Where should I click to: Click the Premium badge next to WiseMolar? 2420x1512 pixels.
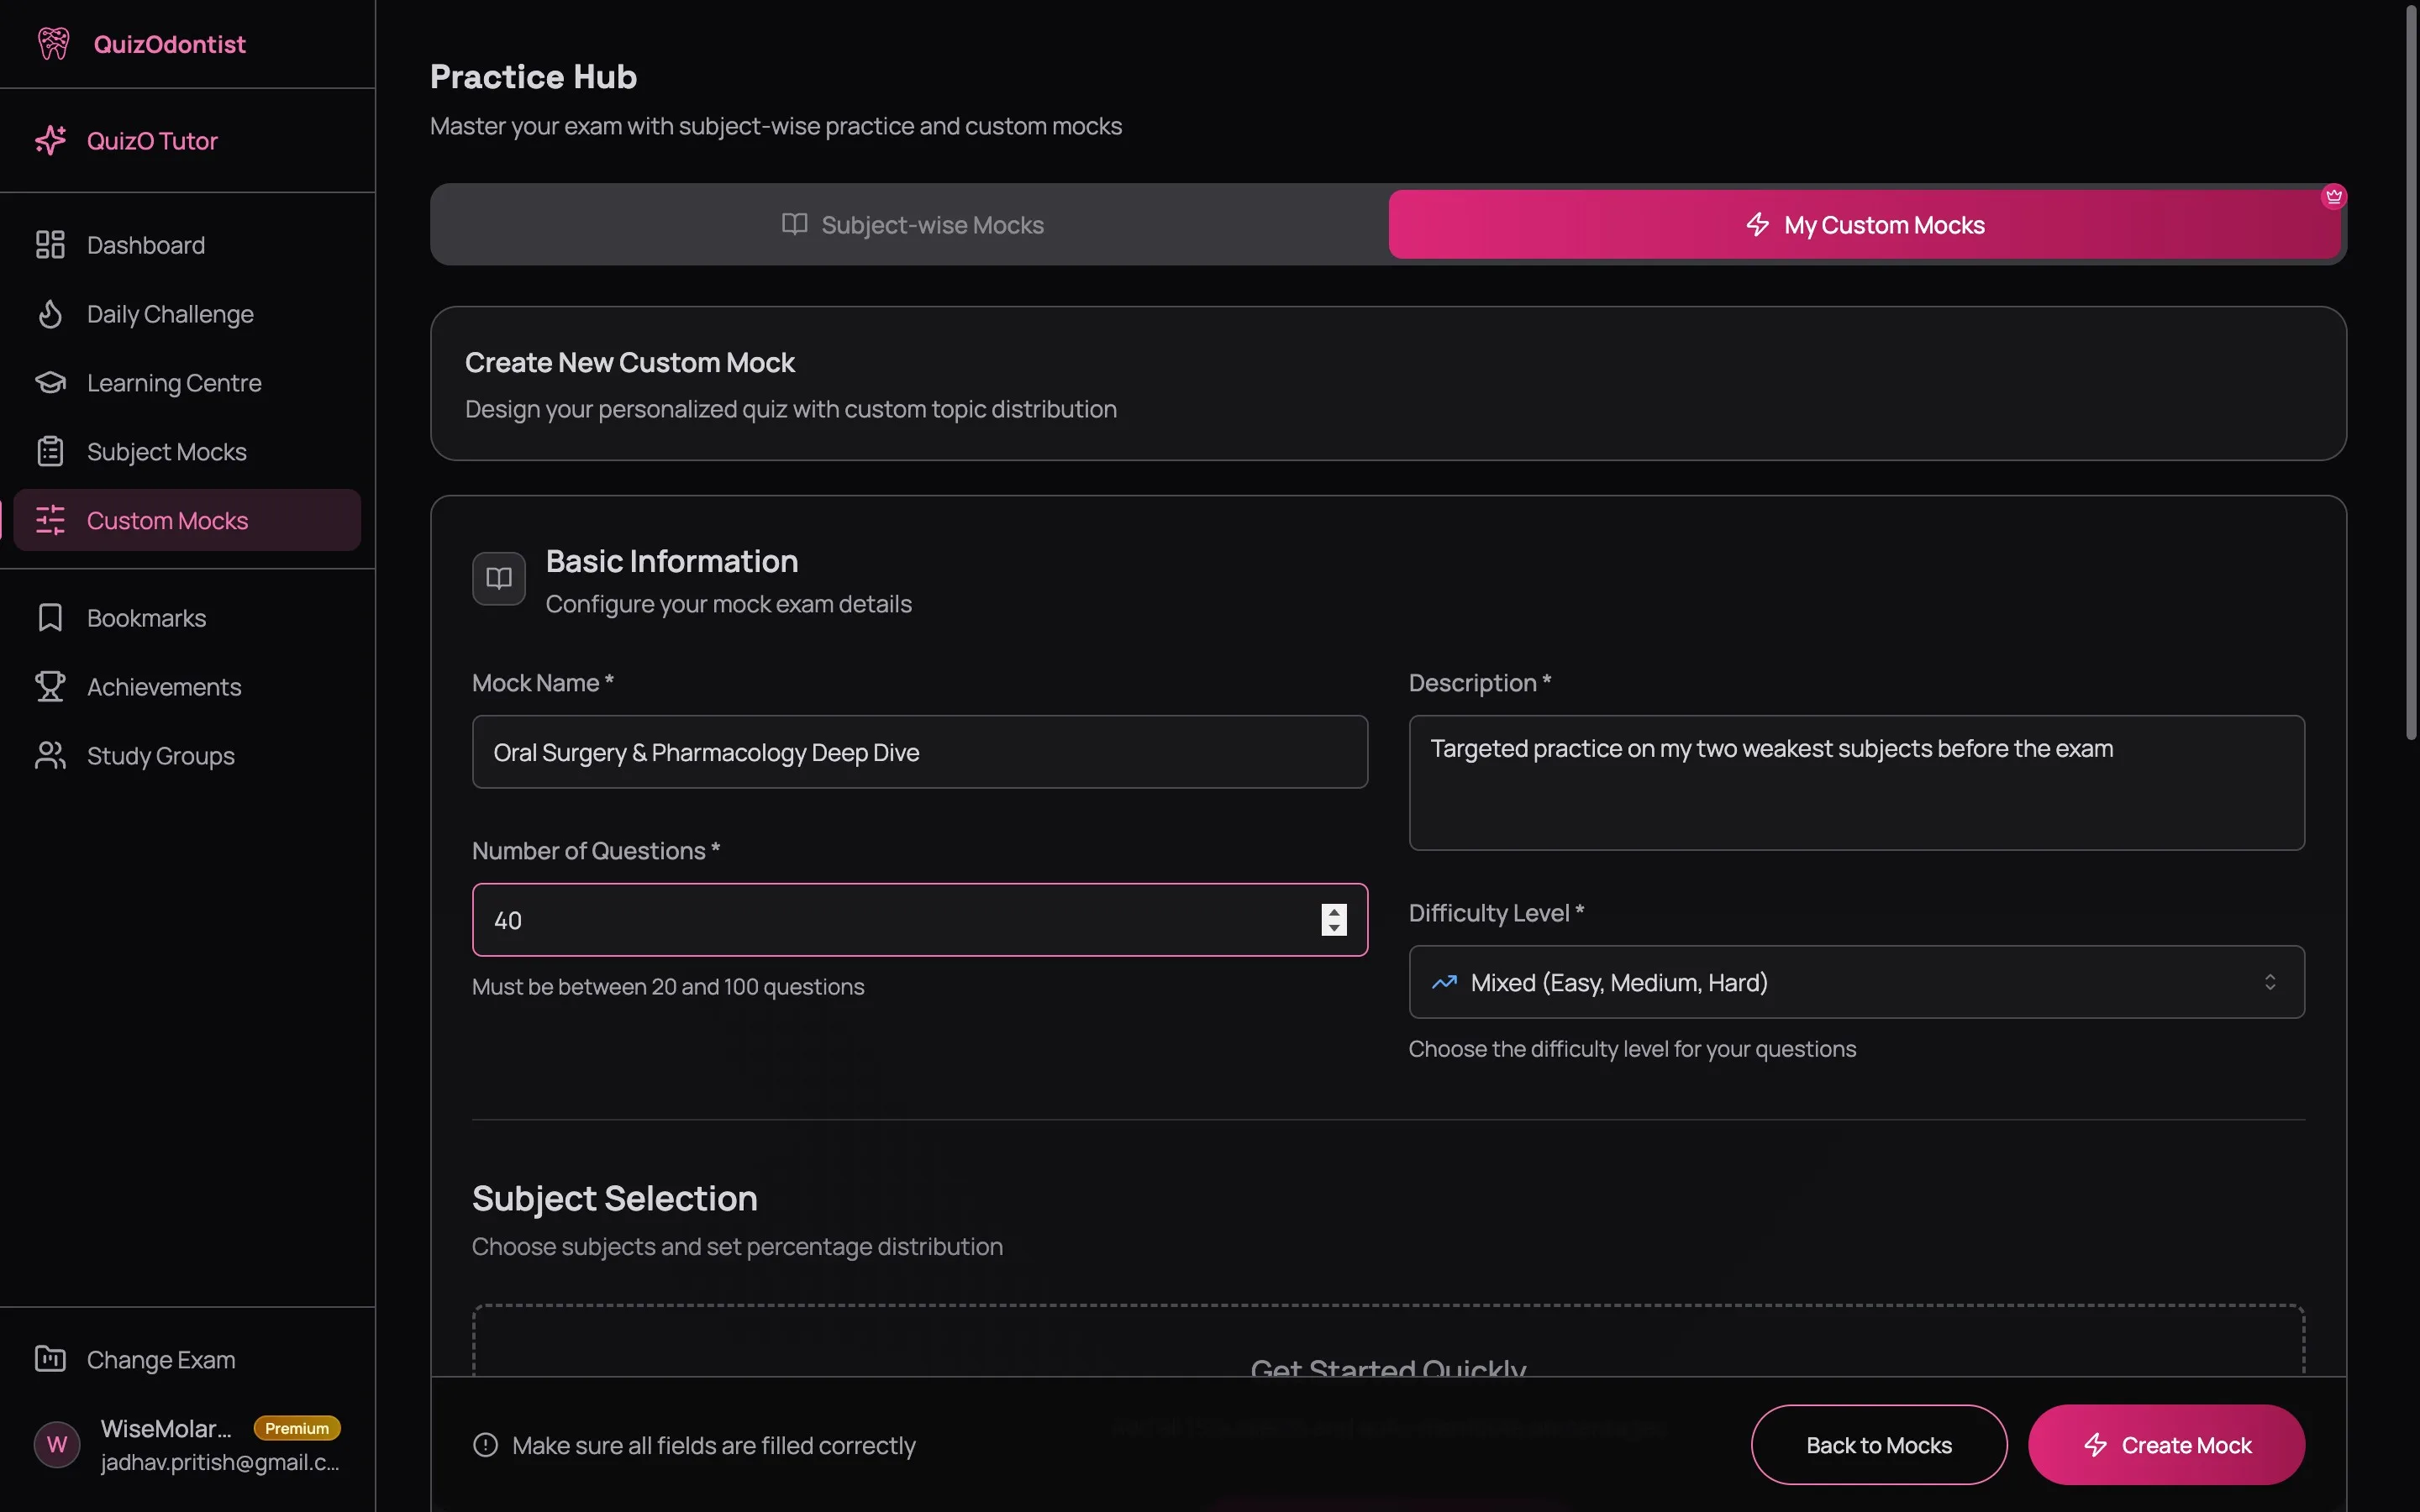pos(296,1427)
